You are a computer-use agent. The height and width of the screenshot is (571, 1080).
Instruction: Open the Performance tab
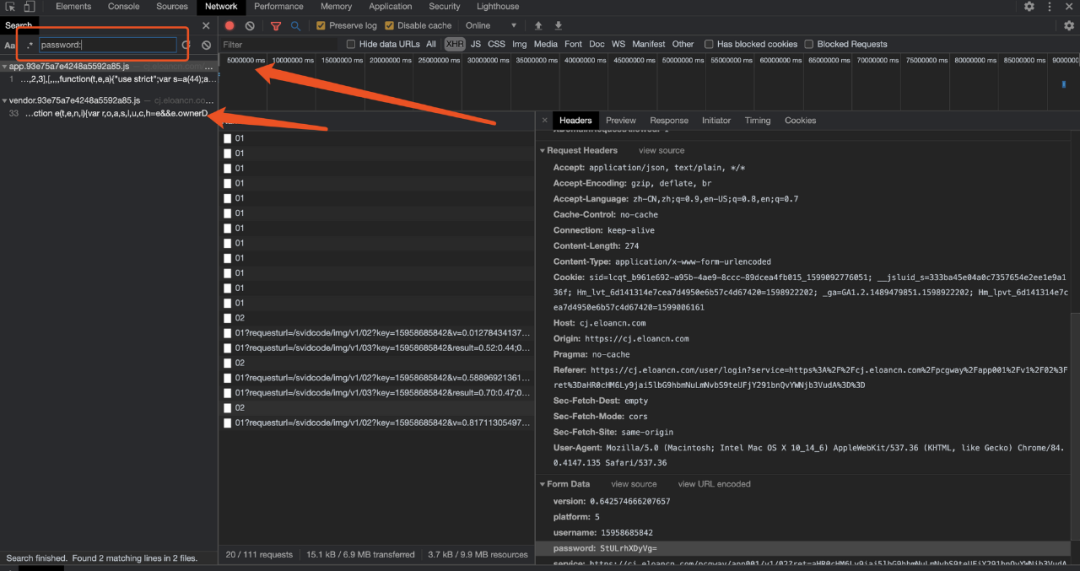click(278, 6)
